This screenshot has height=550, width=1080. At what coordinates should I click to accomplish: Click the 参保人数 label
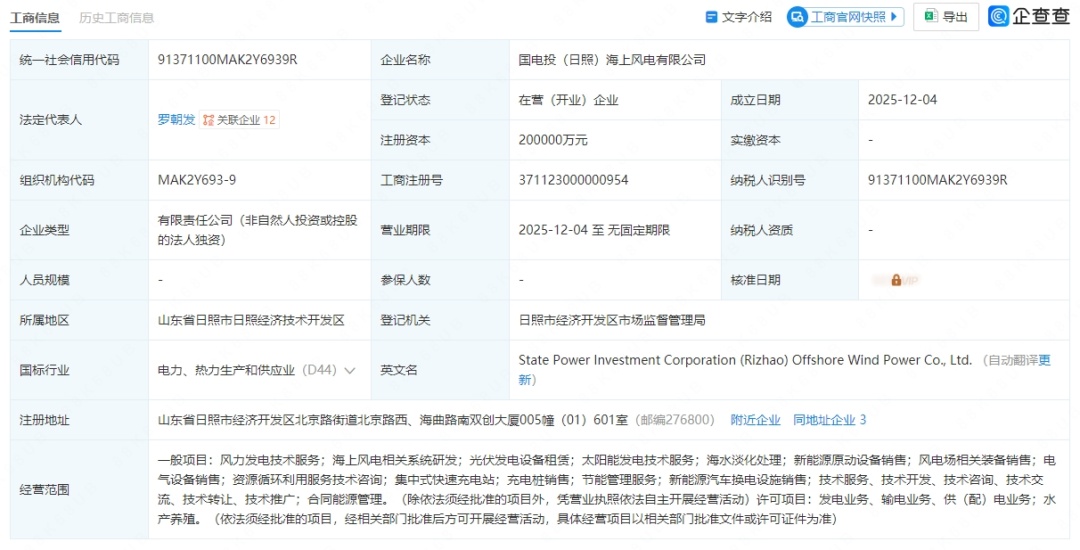[x=405, y=280]
